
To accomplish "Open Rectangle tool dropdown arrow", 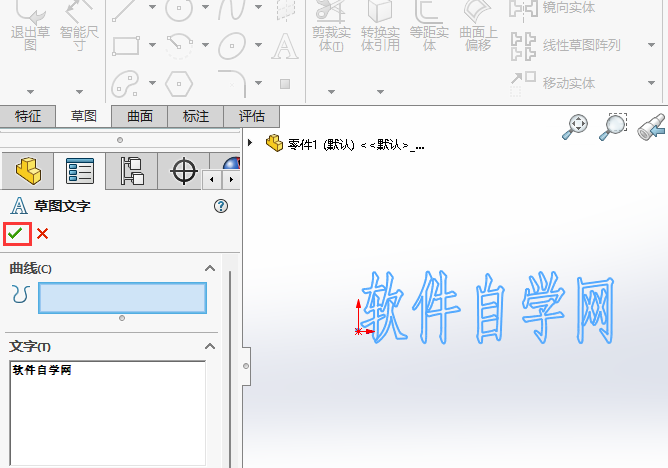I will 153,45.
